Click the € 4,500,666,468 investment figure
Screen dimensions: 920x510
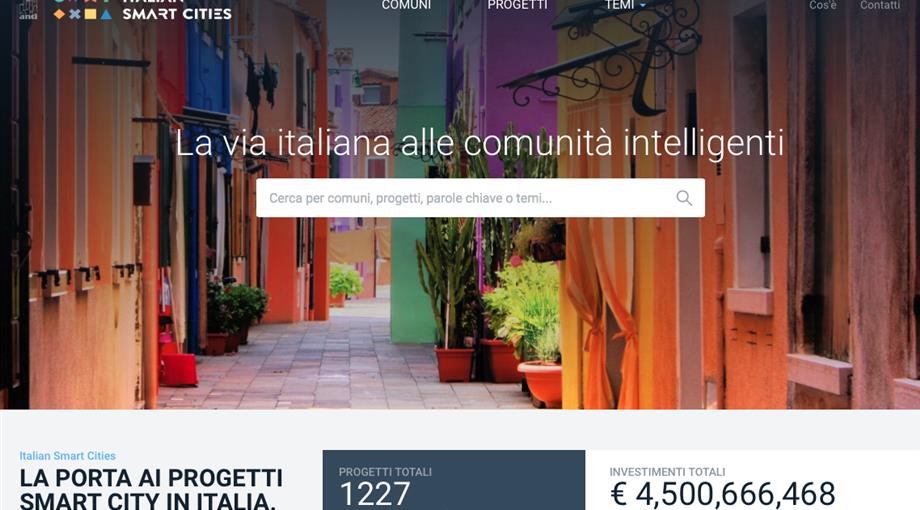pos(722,494)
